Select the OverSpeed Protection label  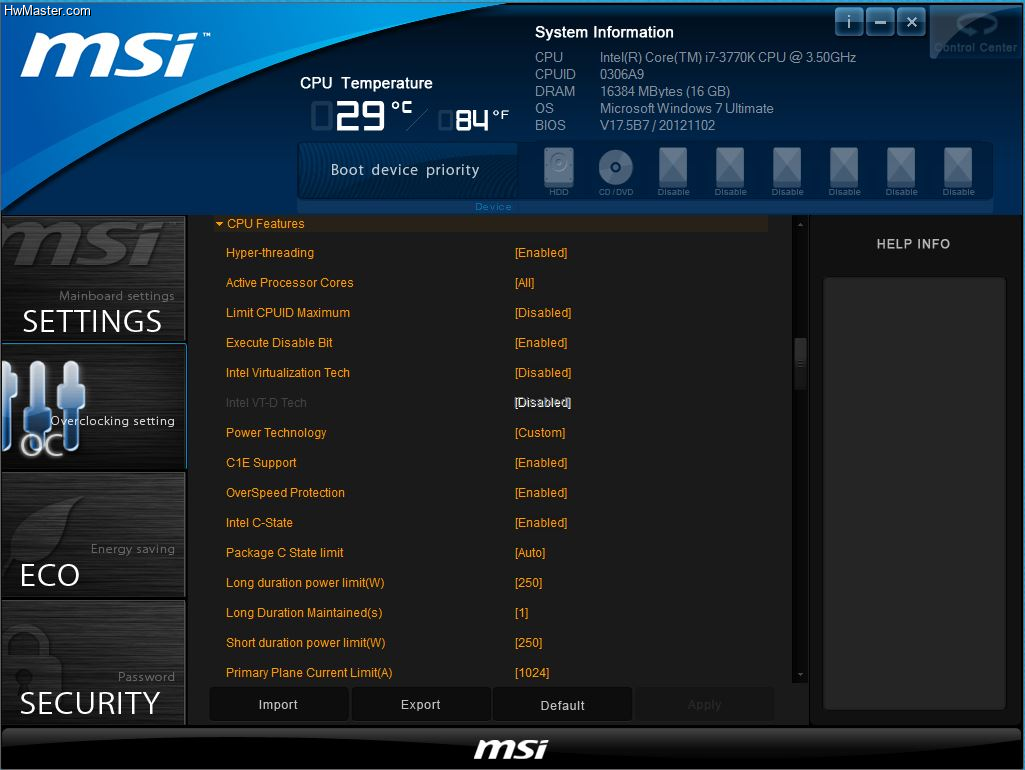pyautogui.click(x=285, y=493)
